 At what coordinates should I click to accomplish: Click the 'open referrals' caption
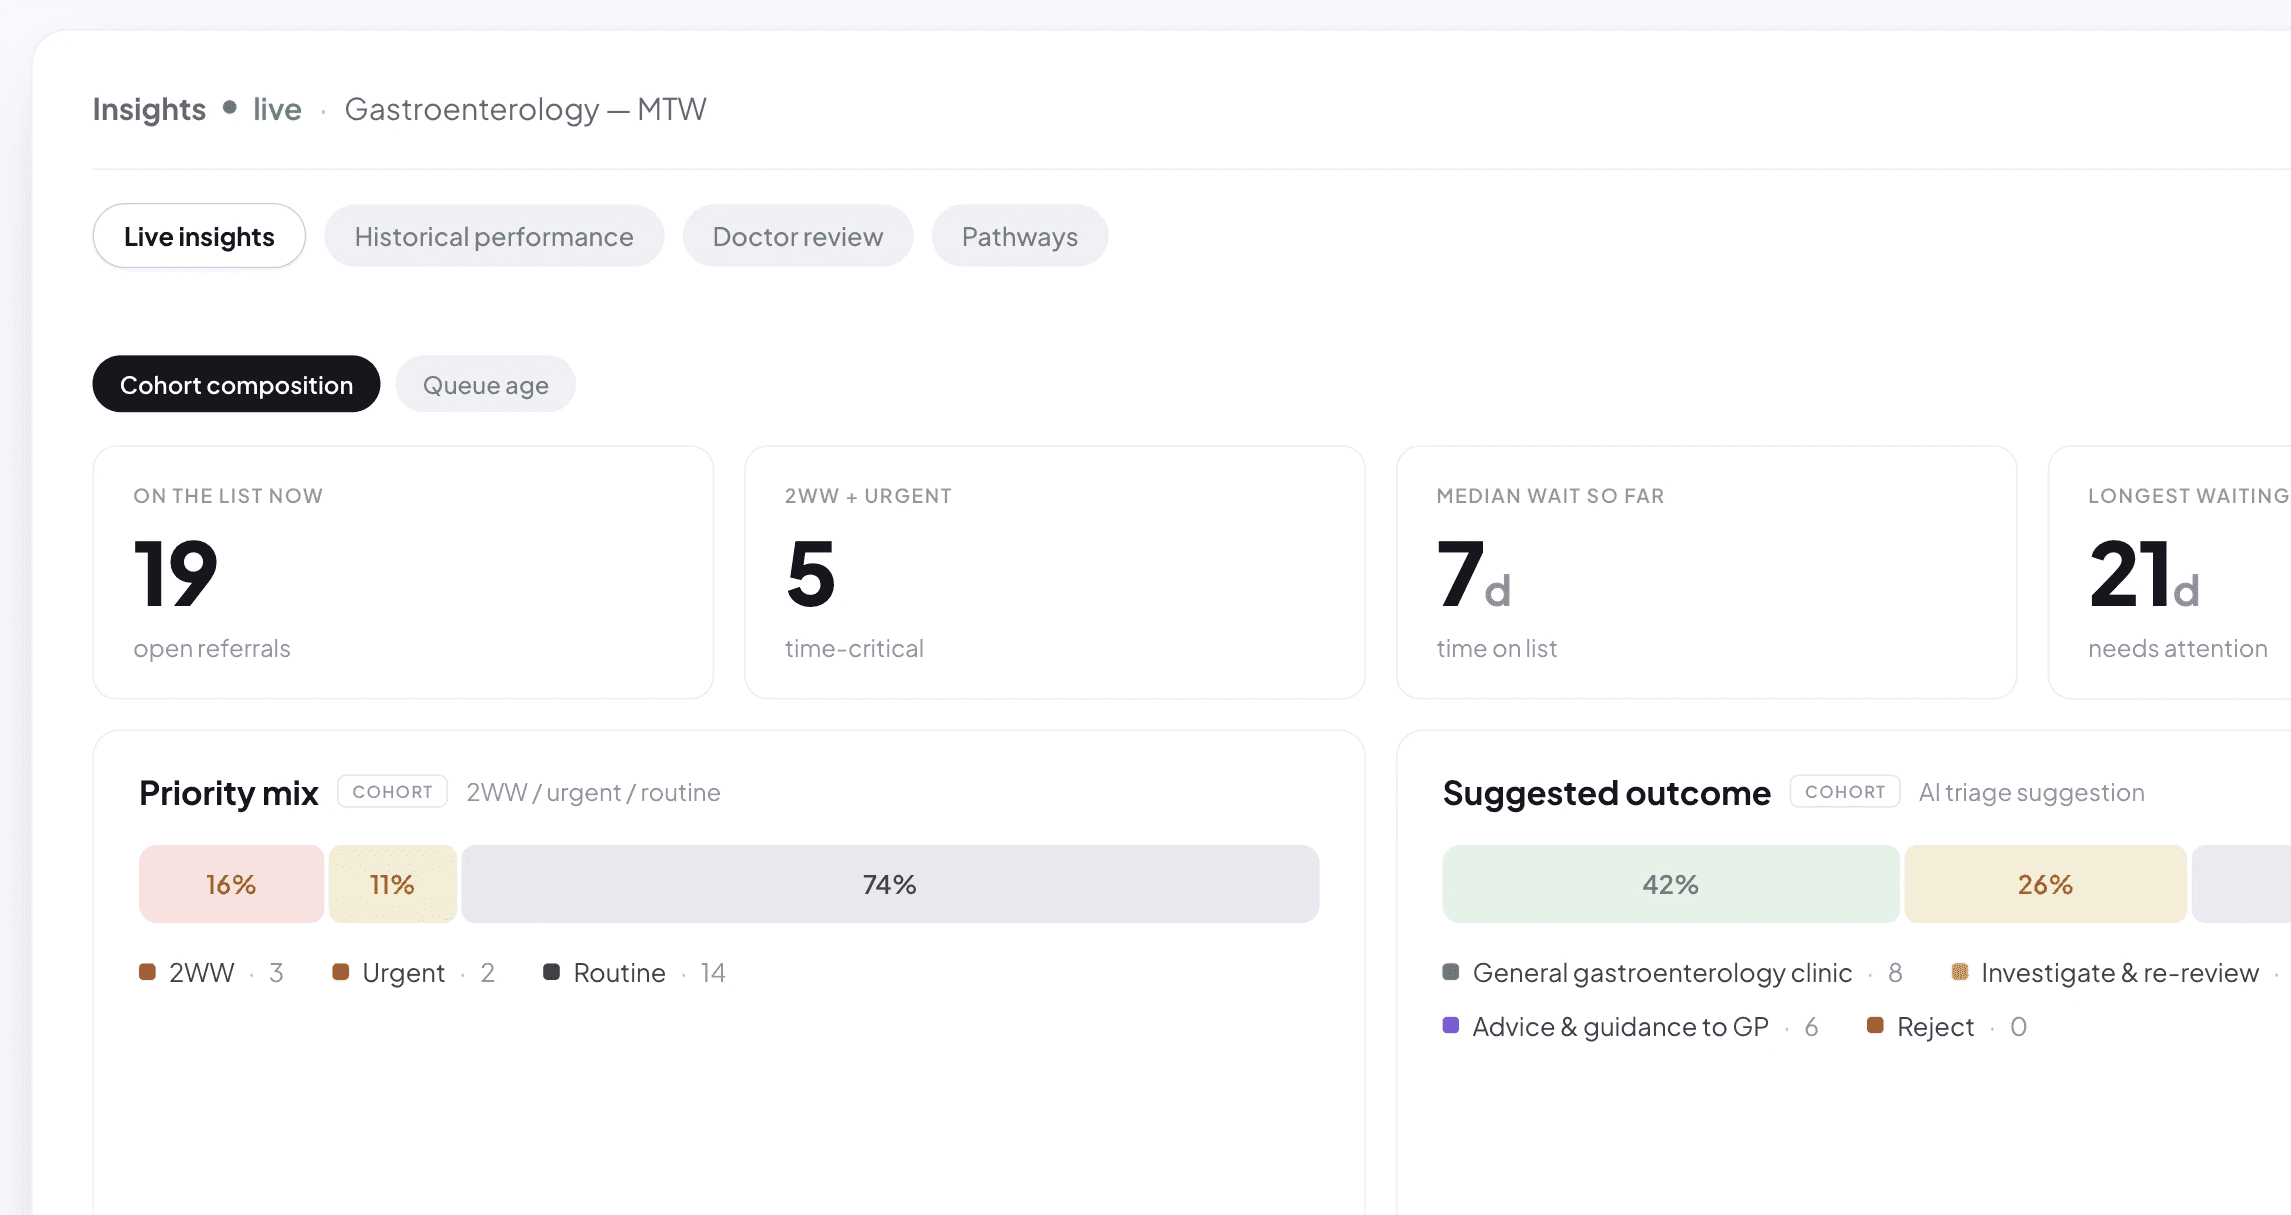(212, 648)
